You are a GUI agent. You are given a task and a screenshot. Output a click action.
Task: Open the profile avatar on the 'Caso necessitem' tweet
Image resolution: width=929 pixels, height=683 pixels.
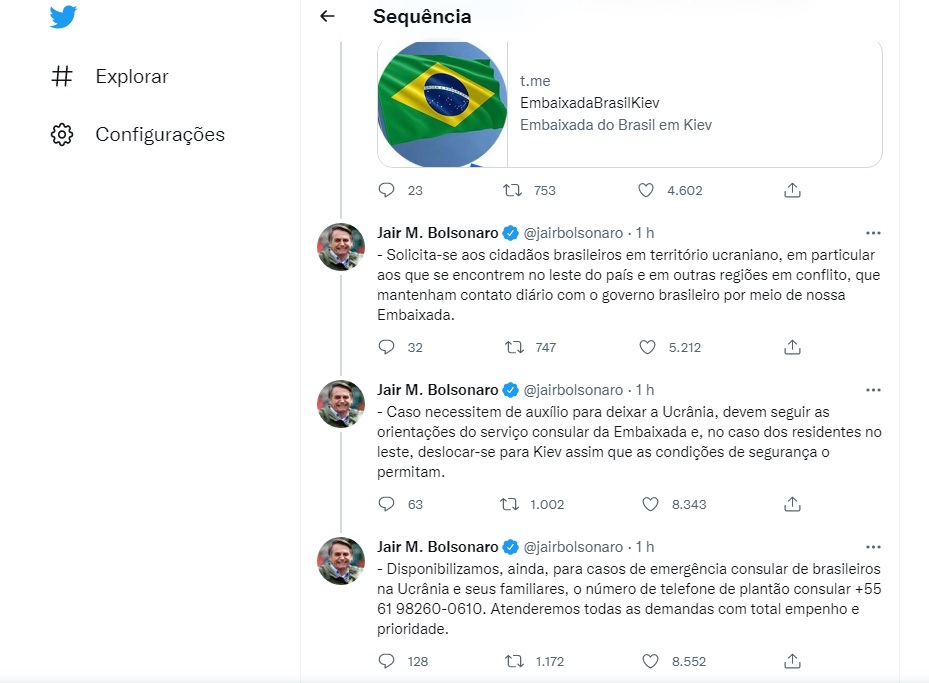pyautogui.click(x=341, y=404)
